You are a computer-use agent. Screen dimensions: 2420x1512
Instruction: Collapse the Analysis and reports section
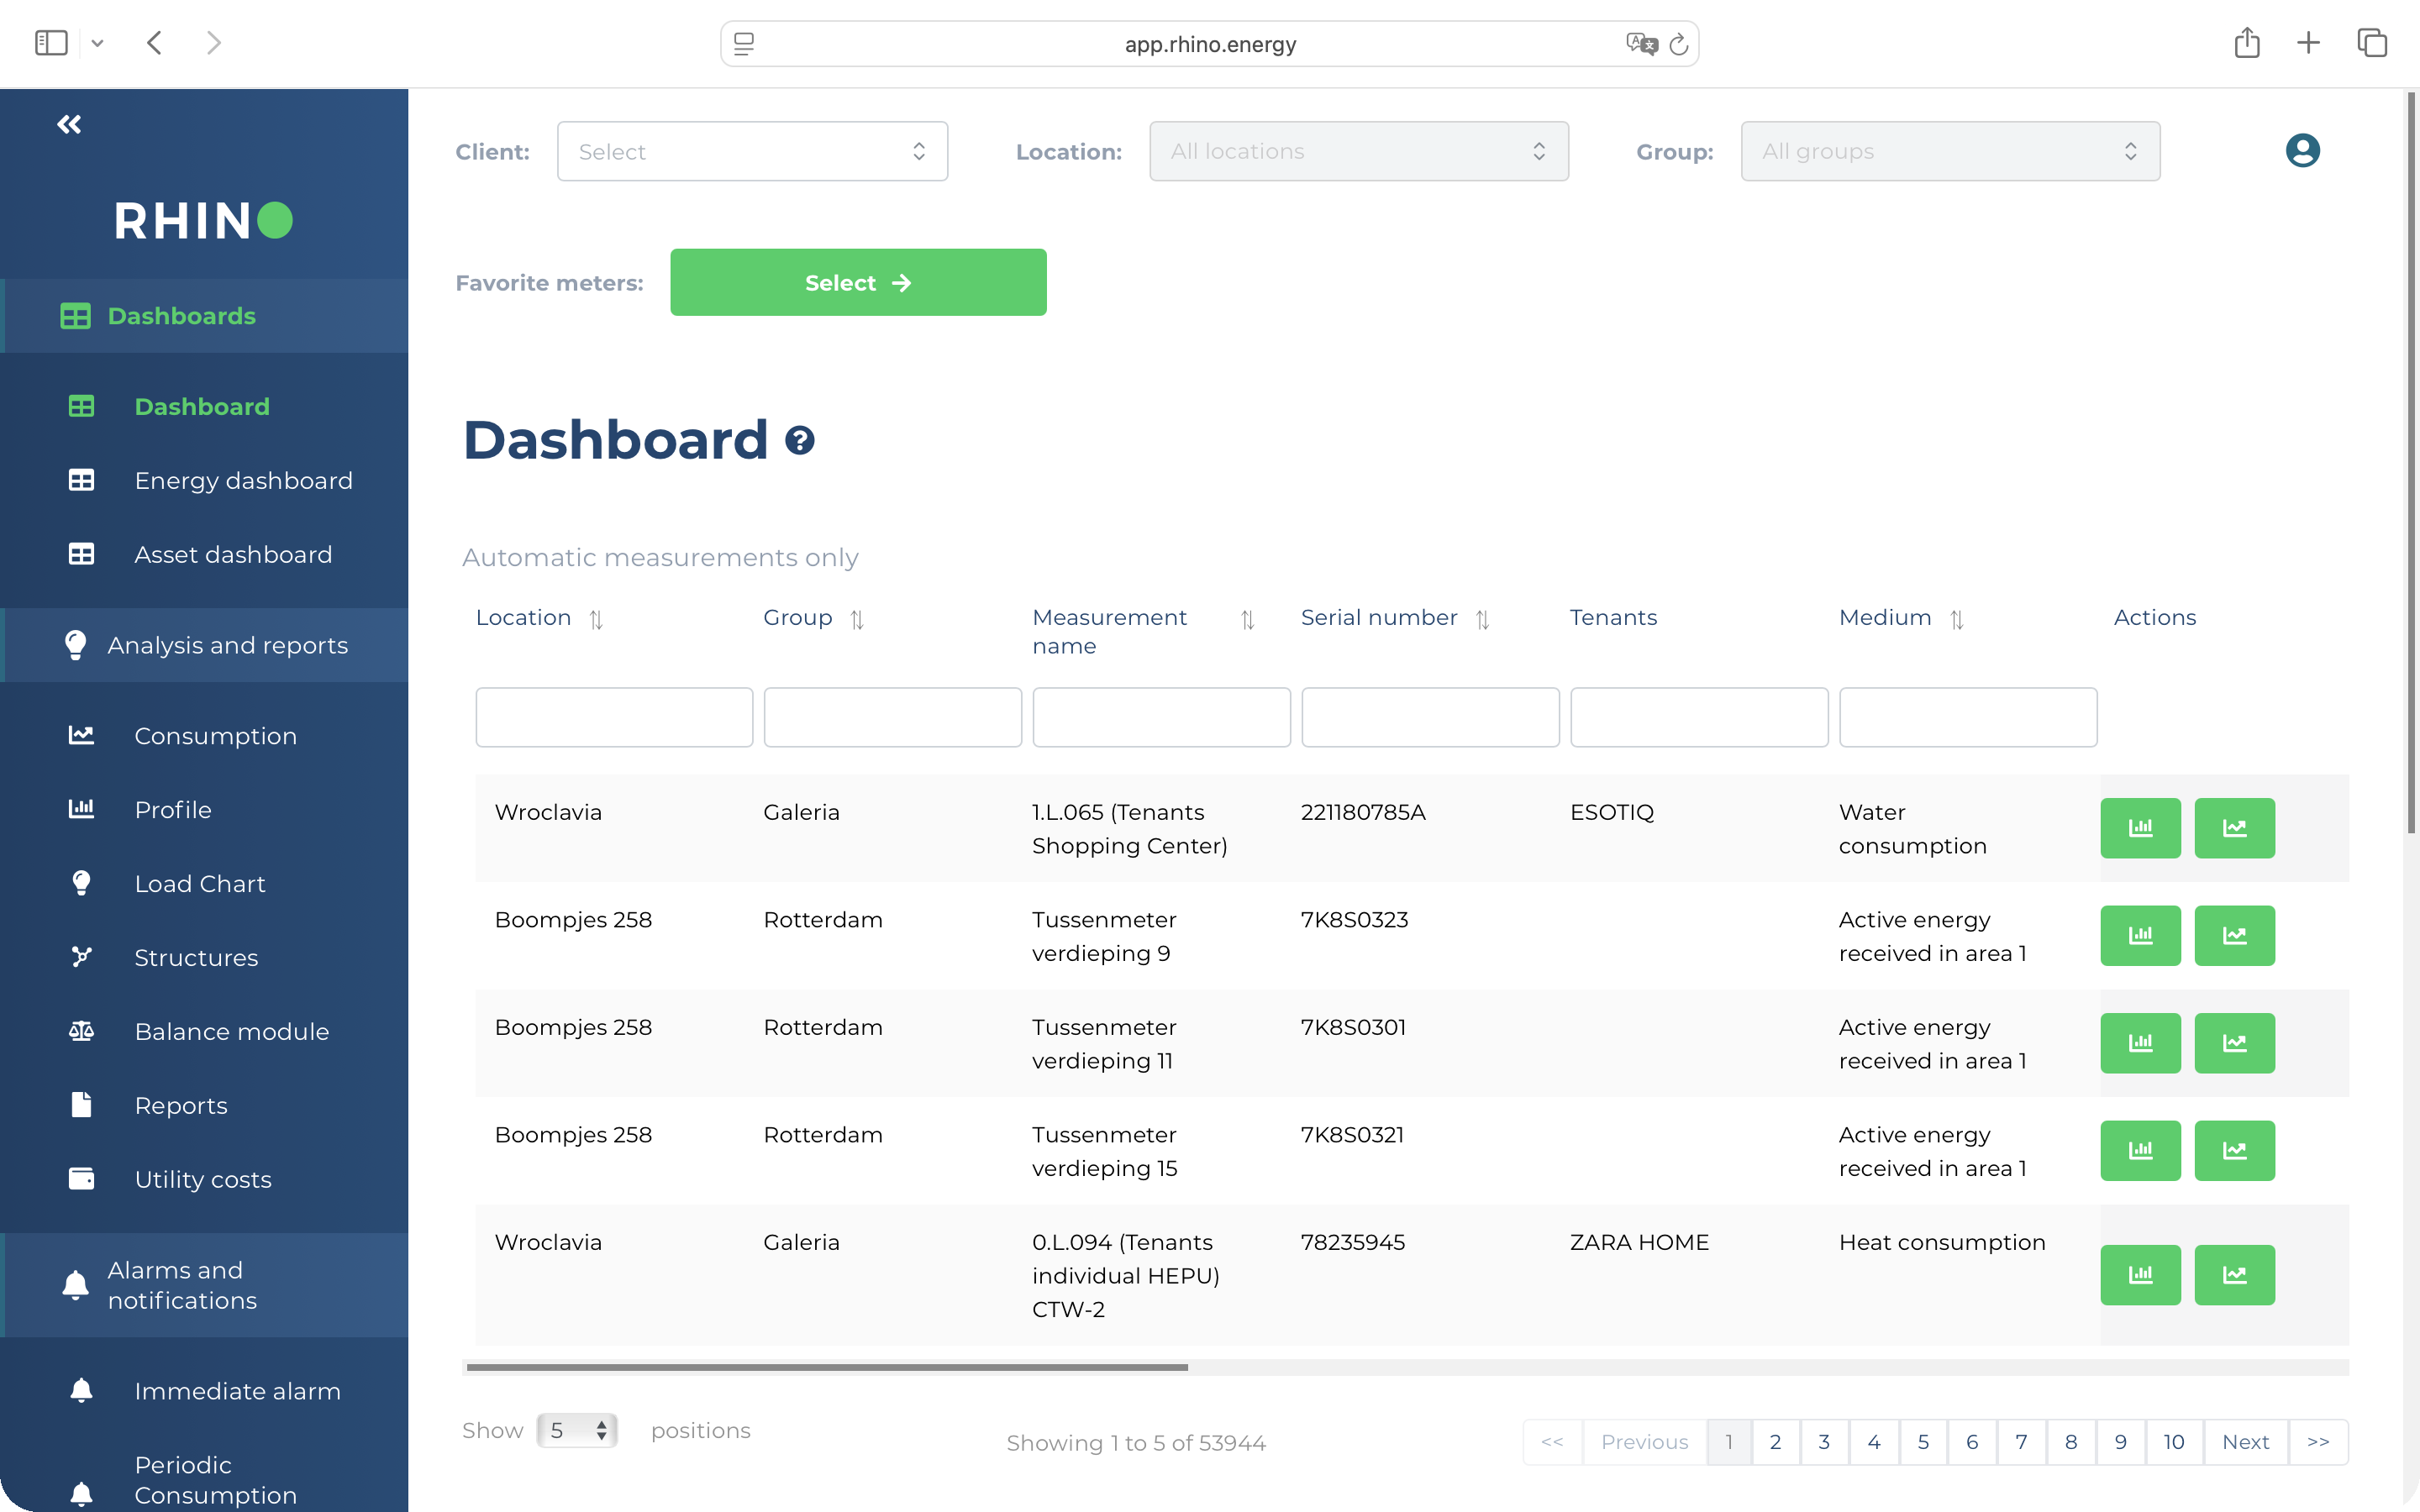pos(204,645)
